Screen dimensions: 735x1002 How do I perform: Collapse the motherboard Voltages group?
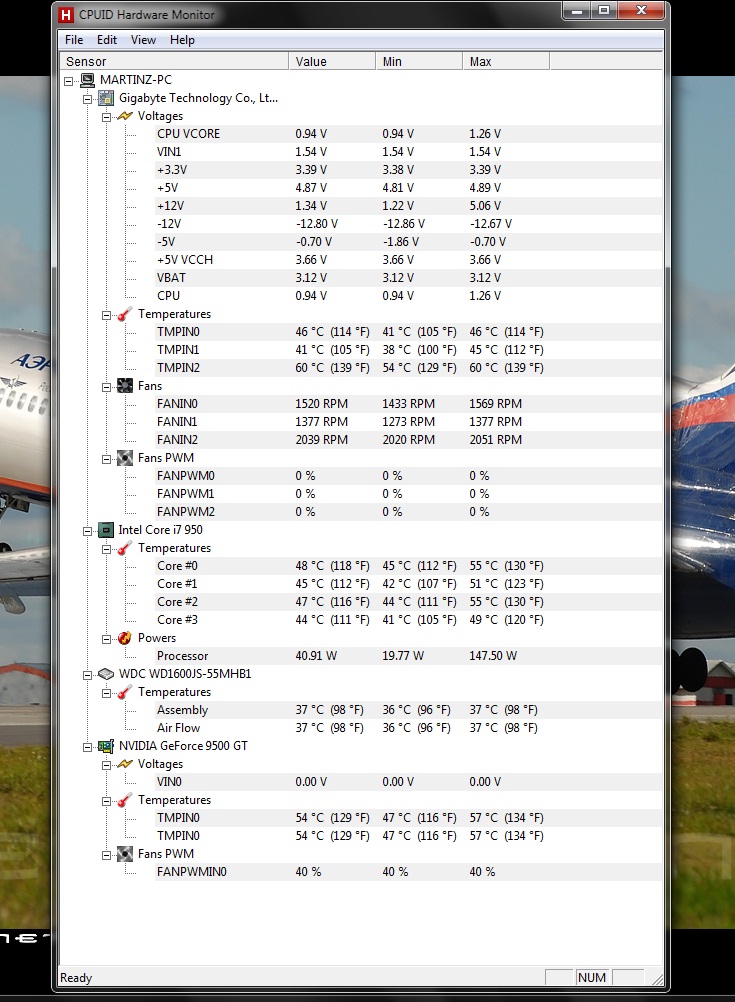click(x=107, y=117)
